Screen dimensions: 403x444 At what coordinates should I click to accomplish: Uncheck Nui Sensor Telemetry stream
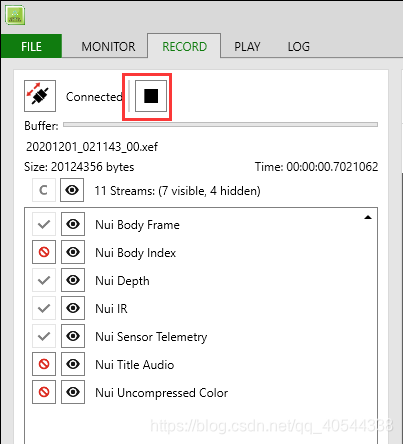pyautogui.click(x=44, y=336)
